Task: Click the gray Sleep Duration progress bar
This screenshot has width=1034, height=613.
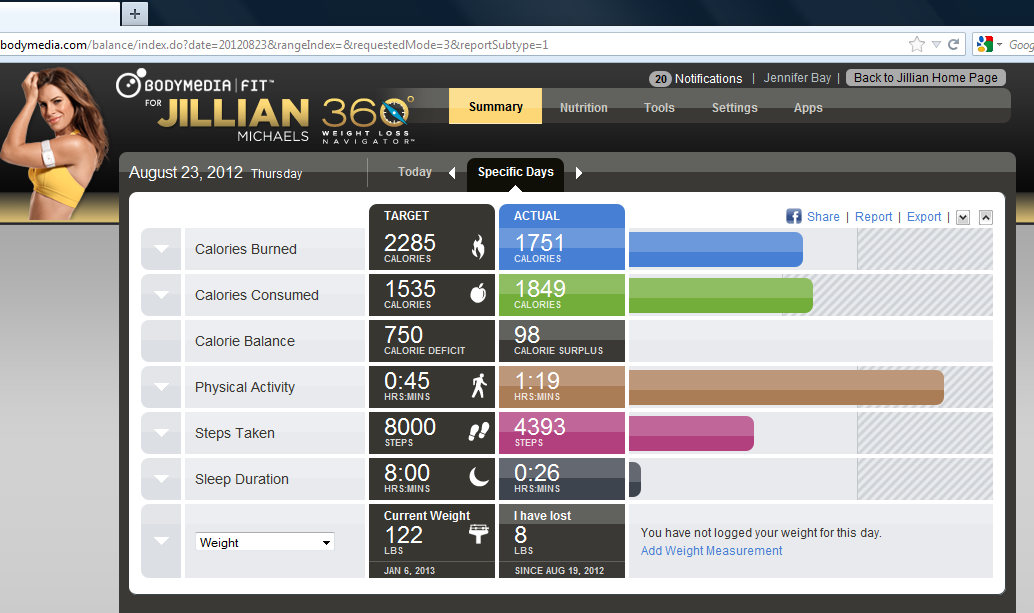Action: click(x=634, y=479)
